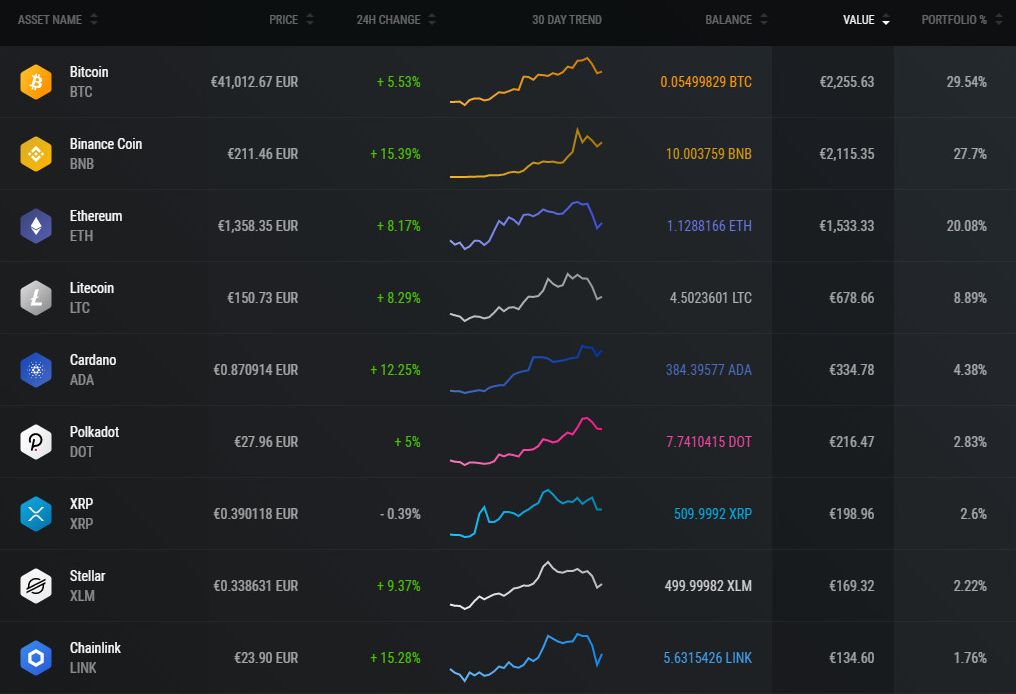Click the Bitcoin coin icon
The height and width of the screenshot is (694, 1016).
tap(36, 82)
